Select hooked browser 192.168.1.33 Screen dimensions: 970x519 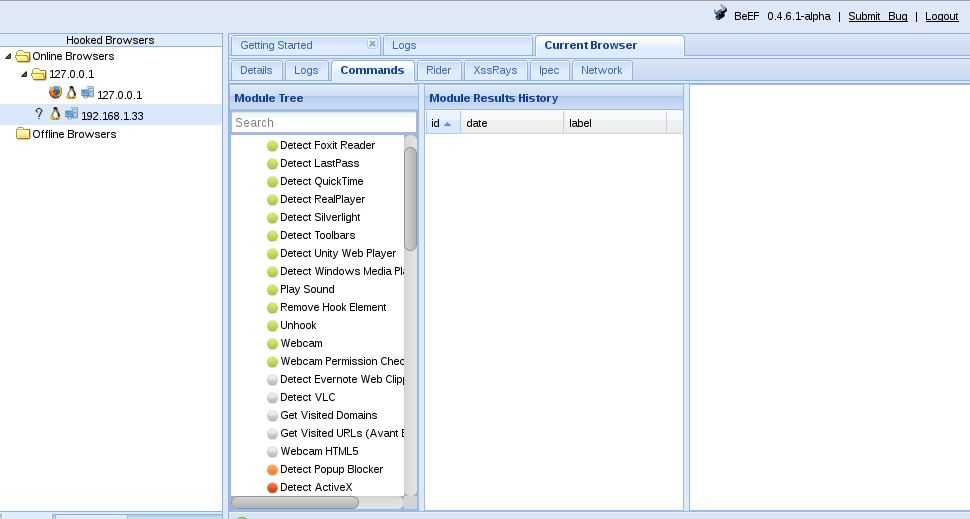point(111,116)
